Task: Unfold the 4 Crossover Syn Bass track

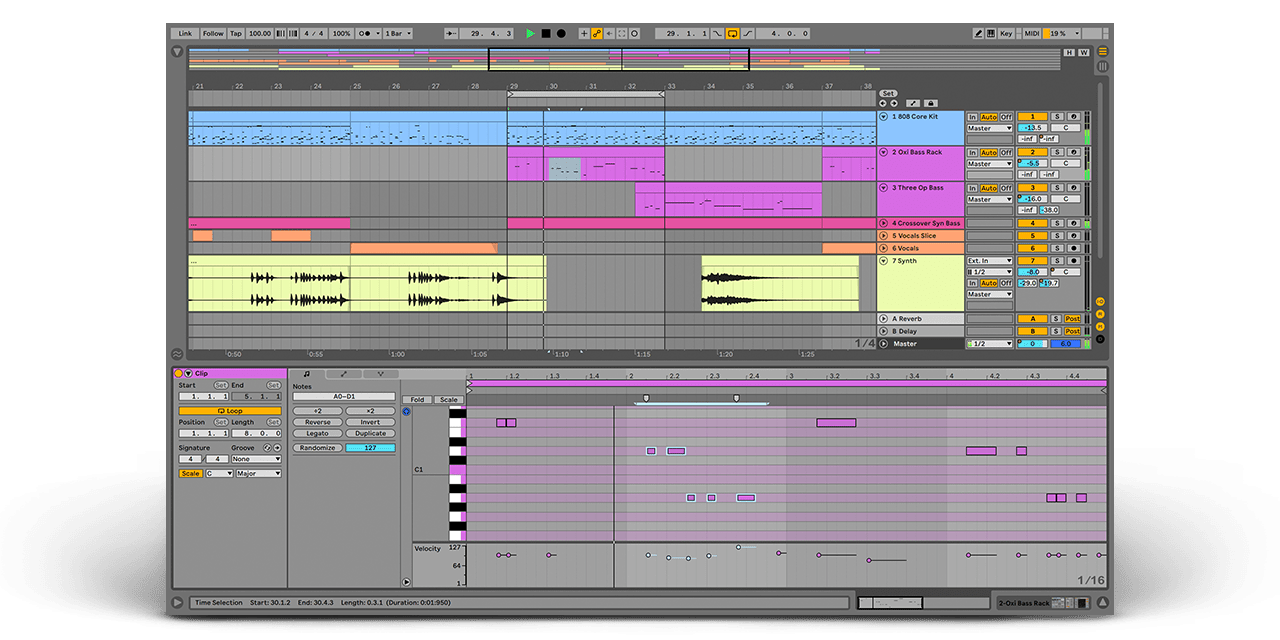Action: [883, 223]
